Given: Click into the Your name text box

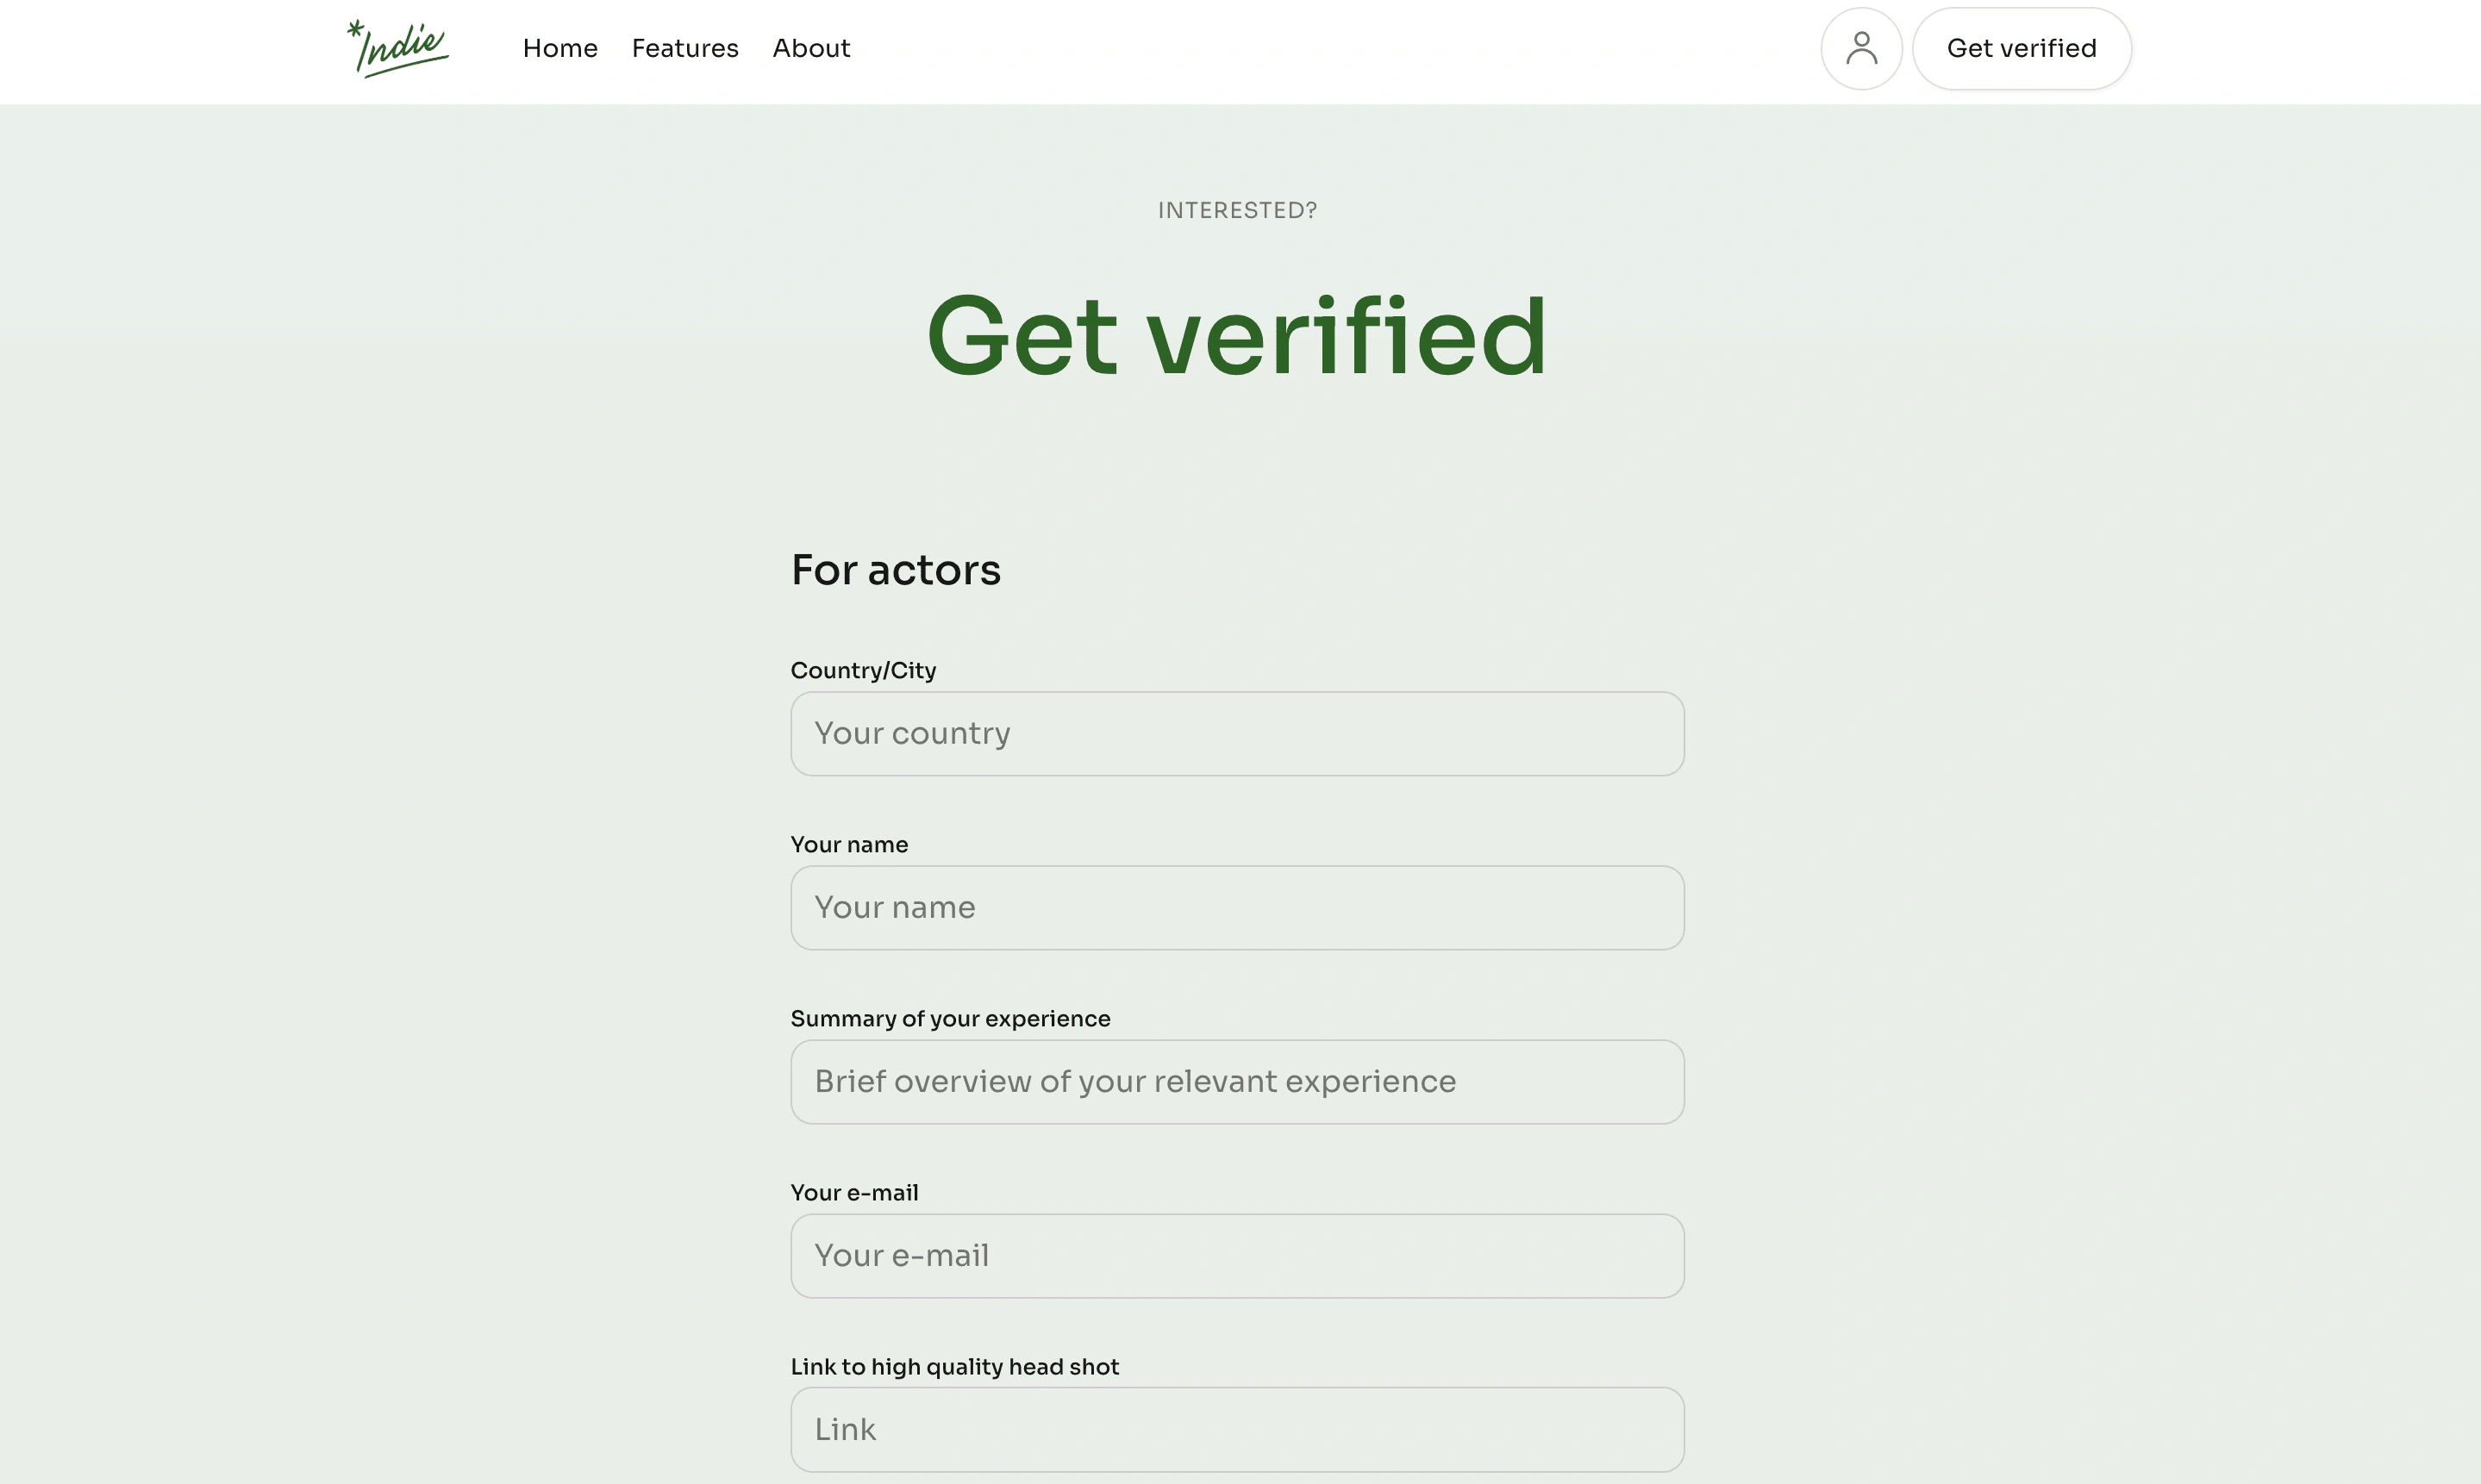Looking at the screenshot, I should pyautogui.click(x=1236, y=907).
